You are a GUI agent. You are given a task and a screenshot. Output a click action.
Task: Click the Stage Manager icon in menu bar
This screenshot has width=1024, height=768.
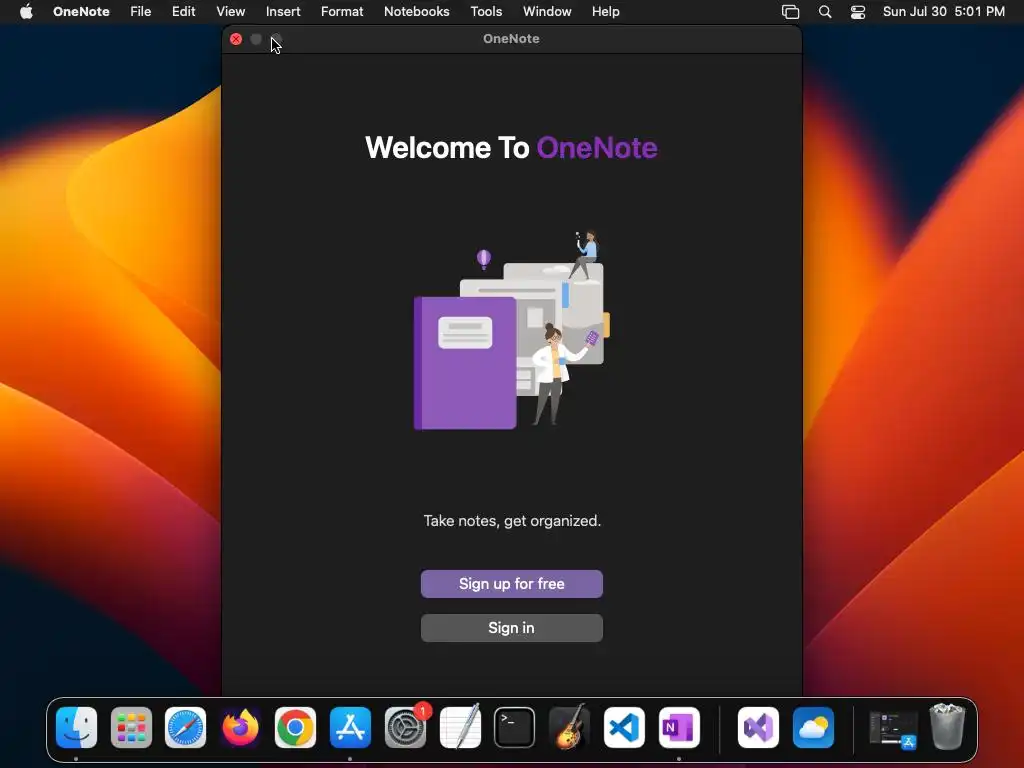tap(790, 12)
